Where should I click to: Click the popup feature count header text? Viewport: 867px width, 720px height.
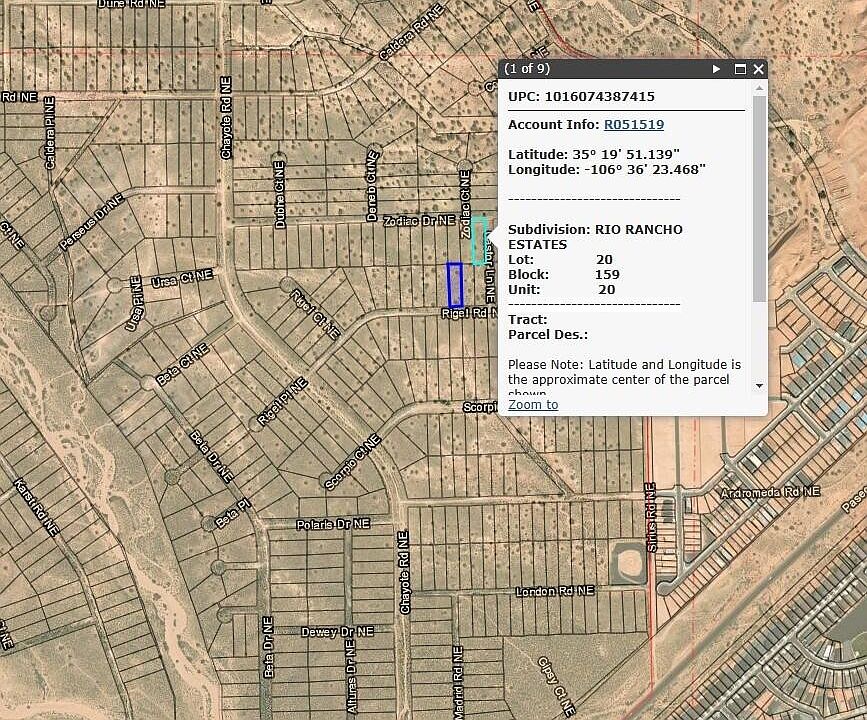click(x=527, y=69)
